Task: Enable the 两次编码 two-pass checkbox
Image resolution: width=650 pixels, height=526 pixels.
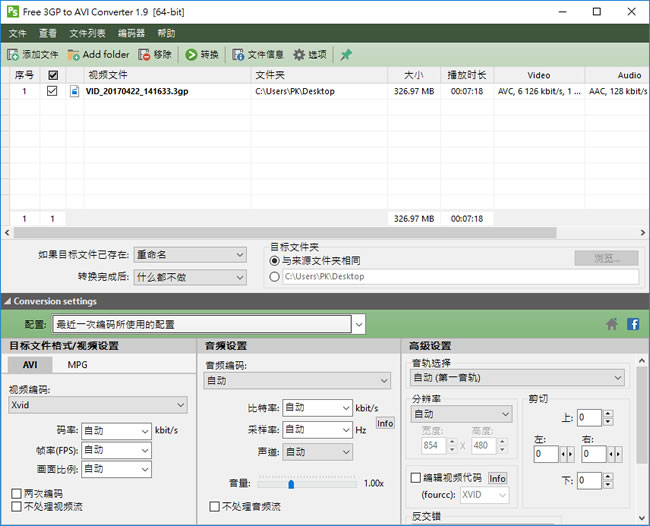Action: pyautogui.click(x=15, y=493)
